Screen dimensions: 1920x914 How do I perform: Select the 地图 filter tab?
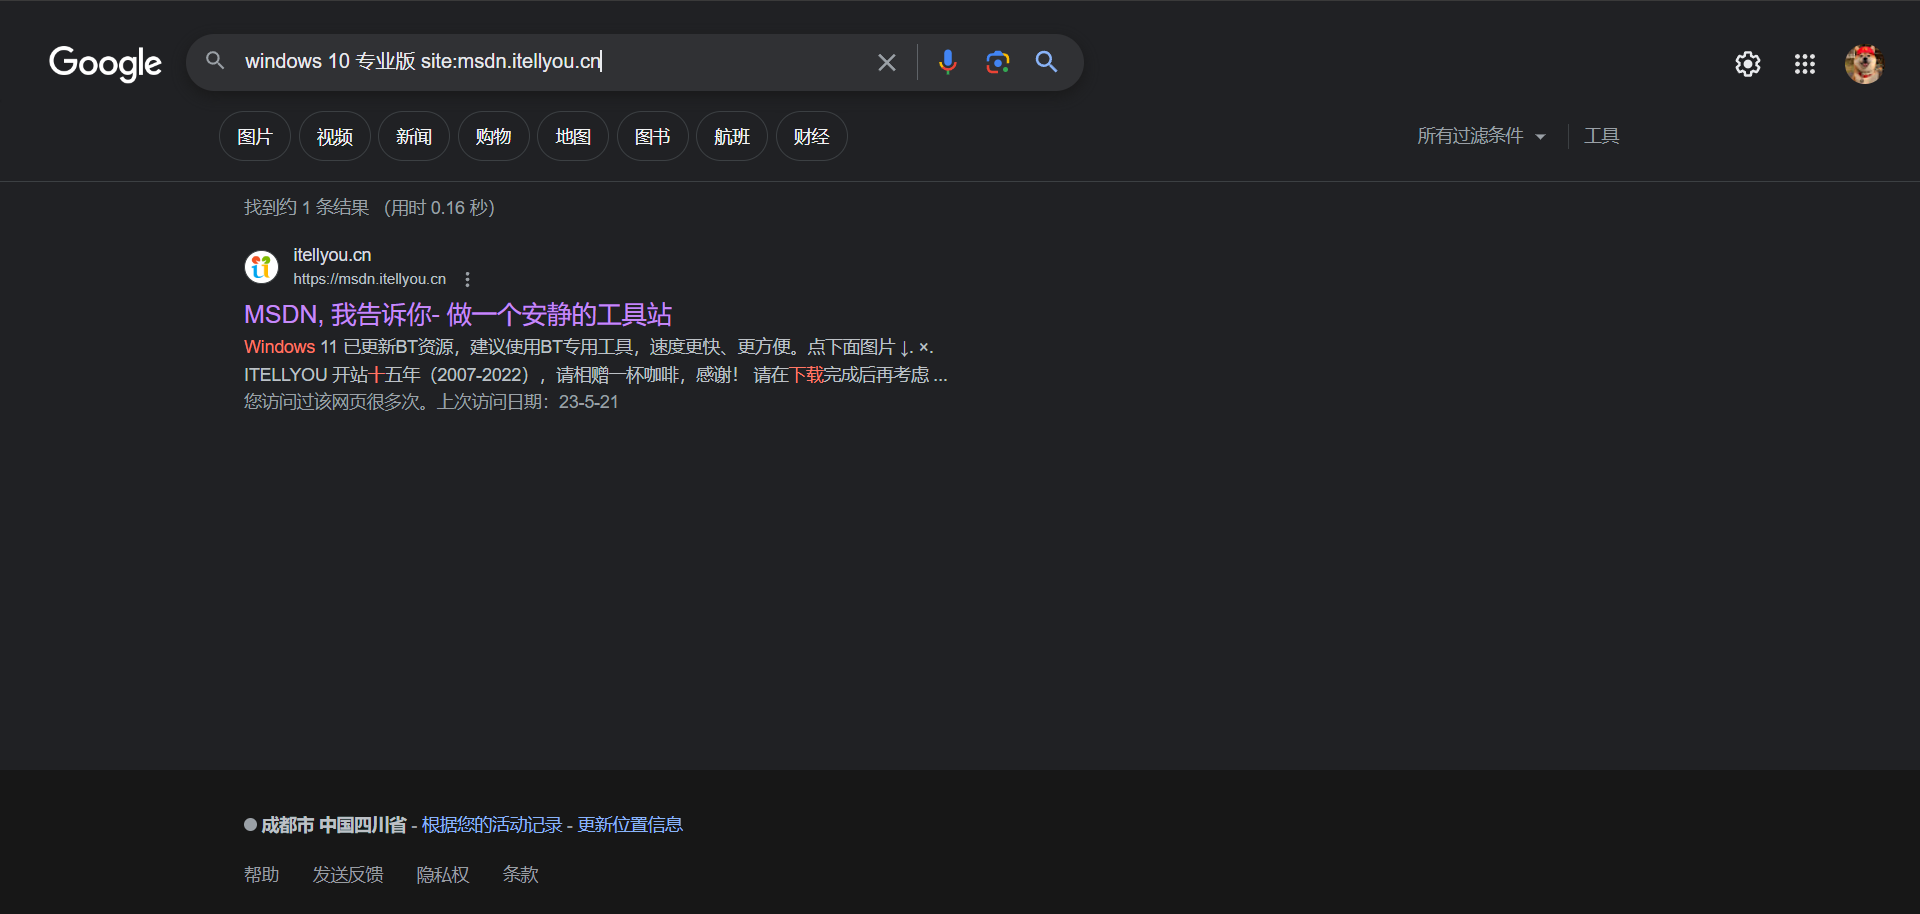pos(573,136)
